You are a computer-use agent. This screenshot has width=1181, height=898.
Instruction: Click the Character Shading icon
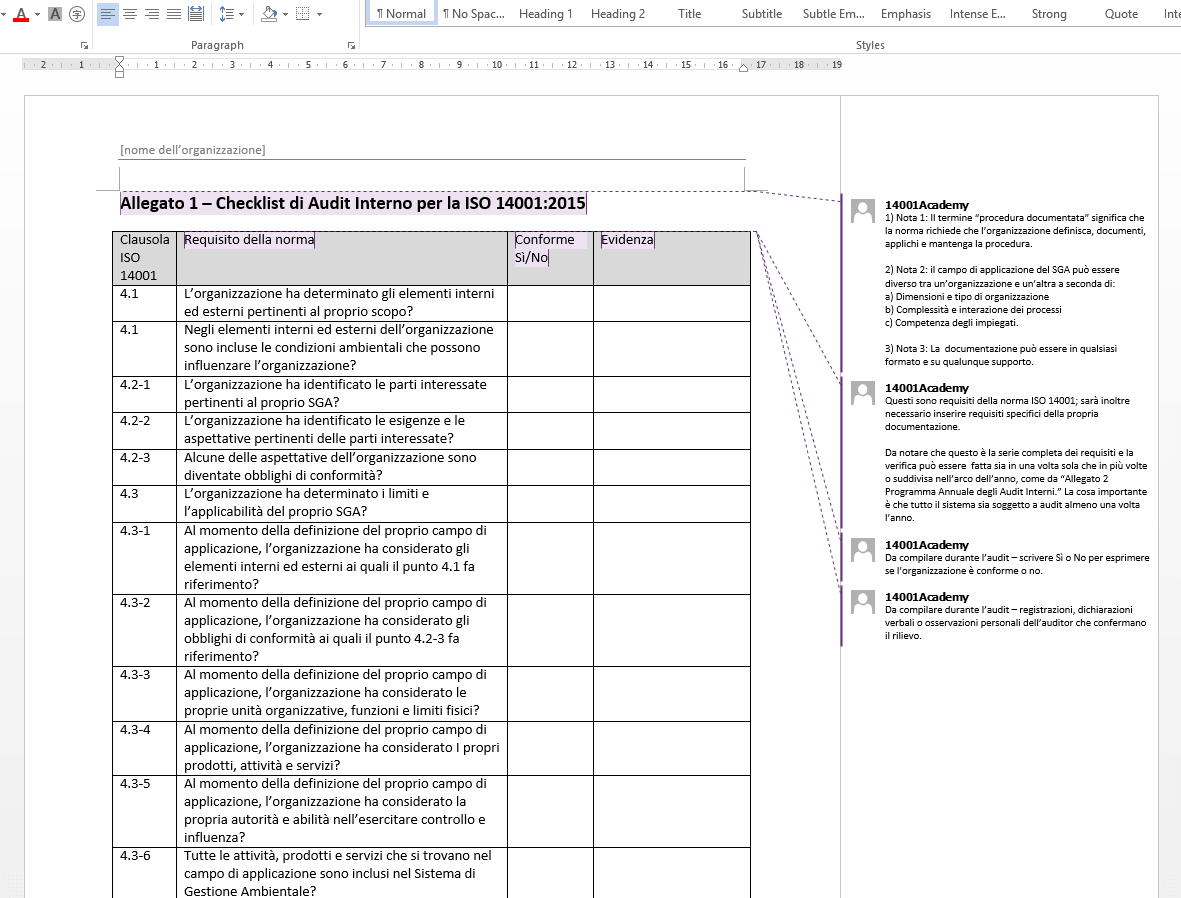(x=56, y=14)
